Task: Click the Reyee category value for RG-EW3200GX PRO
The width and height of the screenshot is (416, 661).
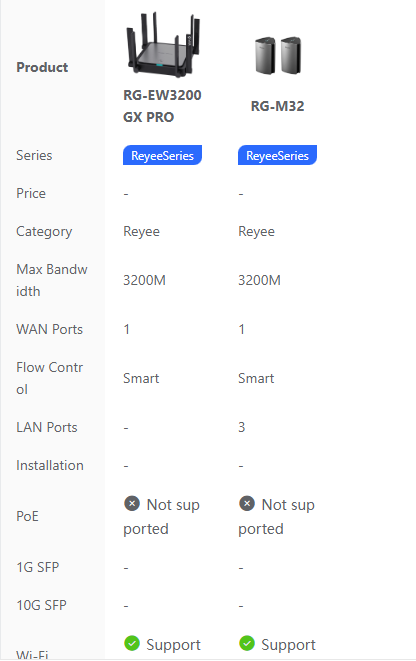Action: tap(142, 231)
